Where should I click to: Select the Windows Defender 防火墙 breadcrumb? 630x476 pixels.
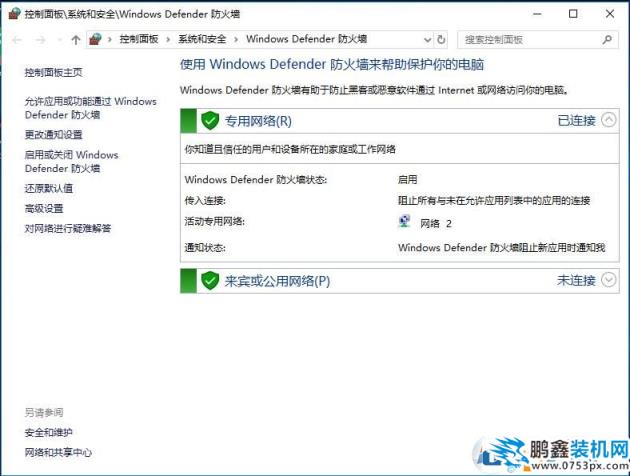click(x=307, y=39)
